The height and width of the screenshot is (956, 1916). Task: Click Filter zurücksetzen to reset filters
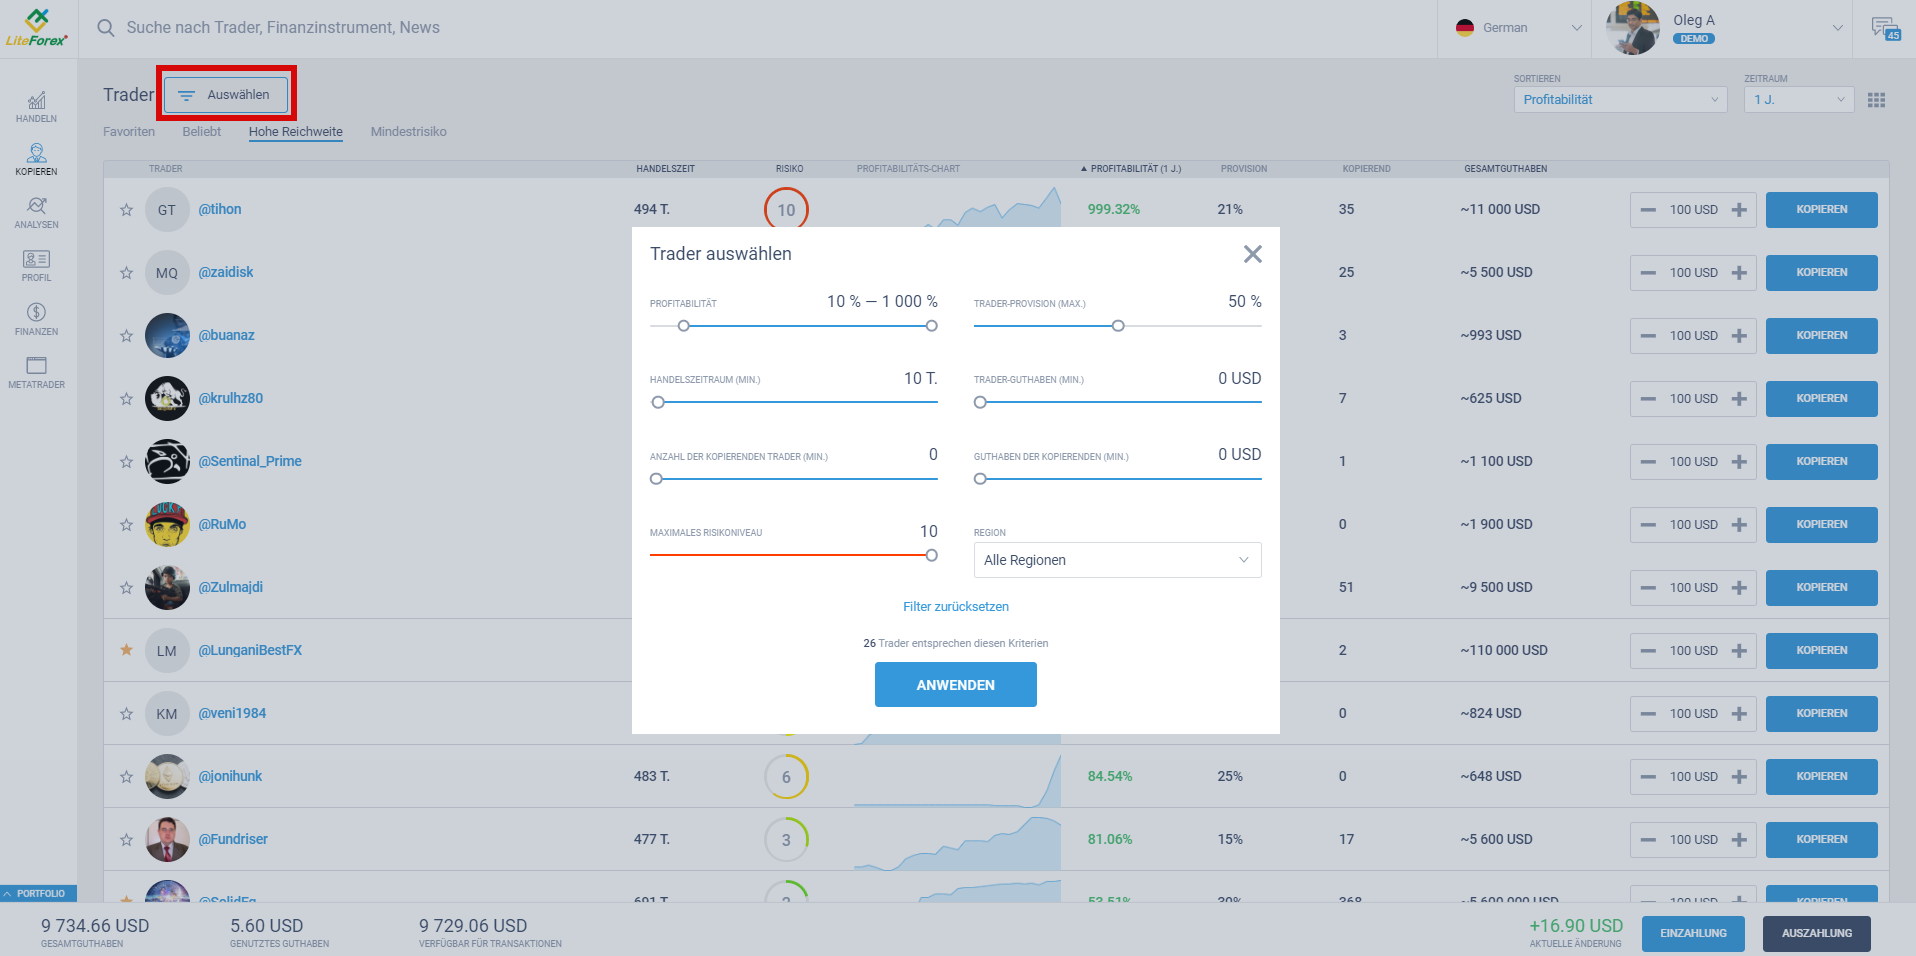[955, 606]
